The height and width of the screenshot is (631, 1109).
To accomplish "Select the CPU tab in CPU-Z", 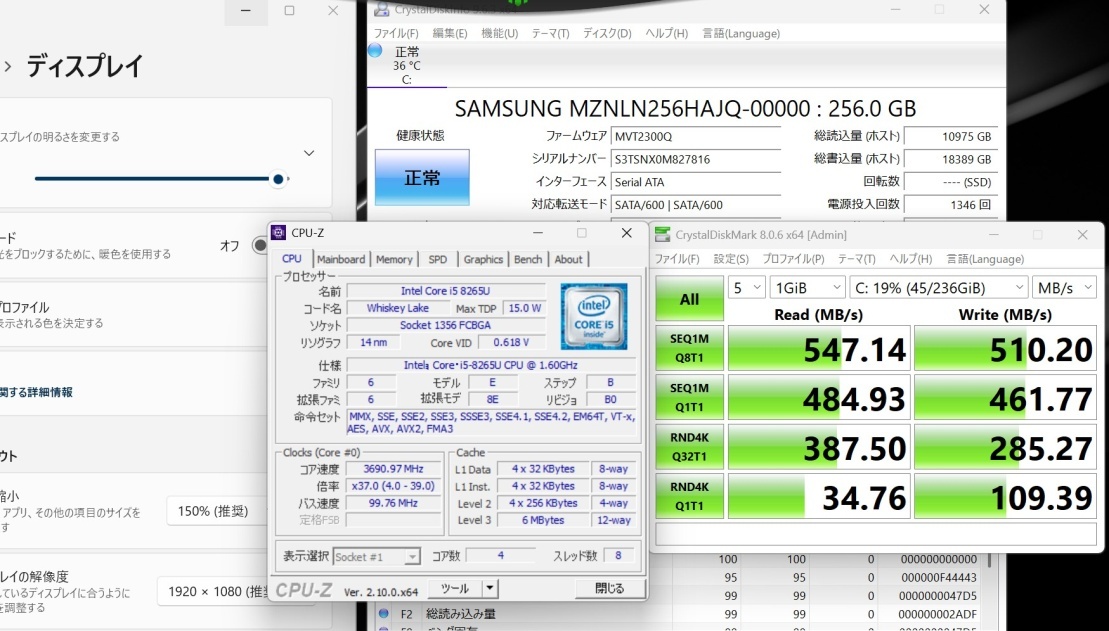I will click(x=291, y=258).
